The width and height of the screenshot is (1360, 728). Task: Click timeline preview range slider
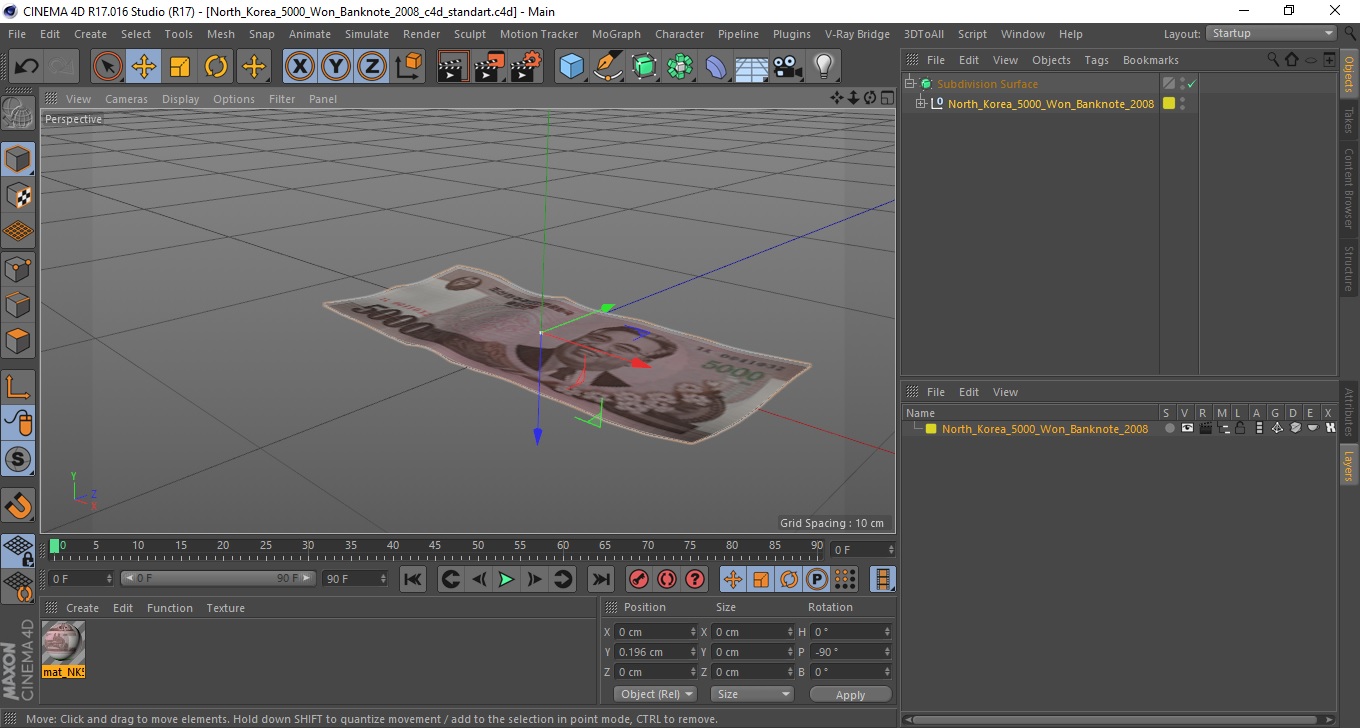coord(218,578)
